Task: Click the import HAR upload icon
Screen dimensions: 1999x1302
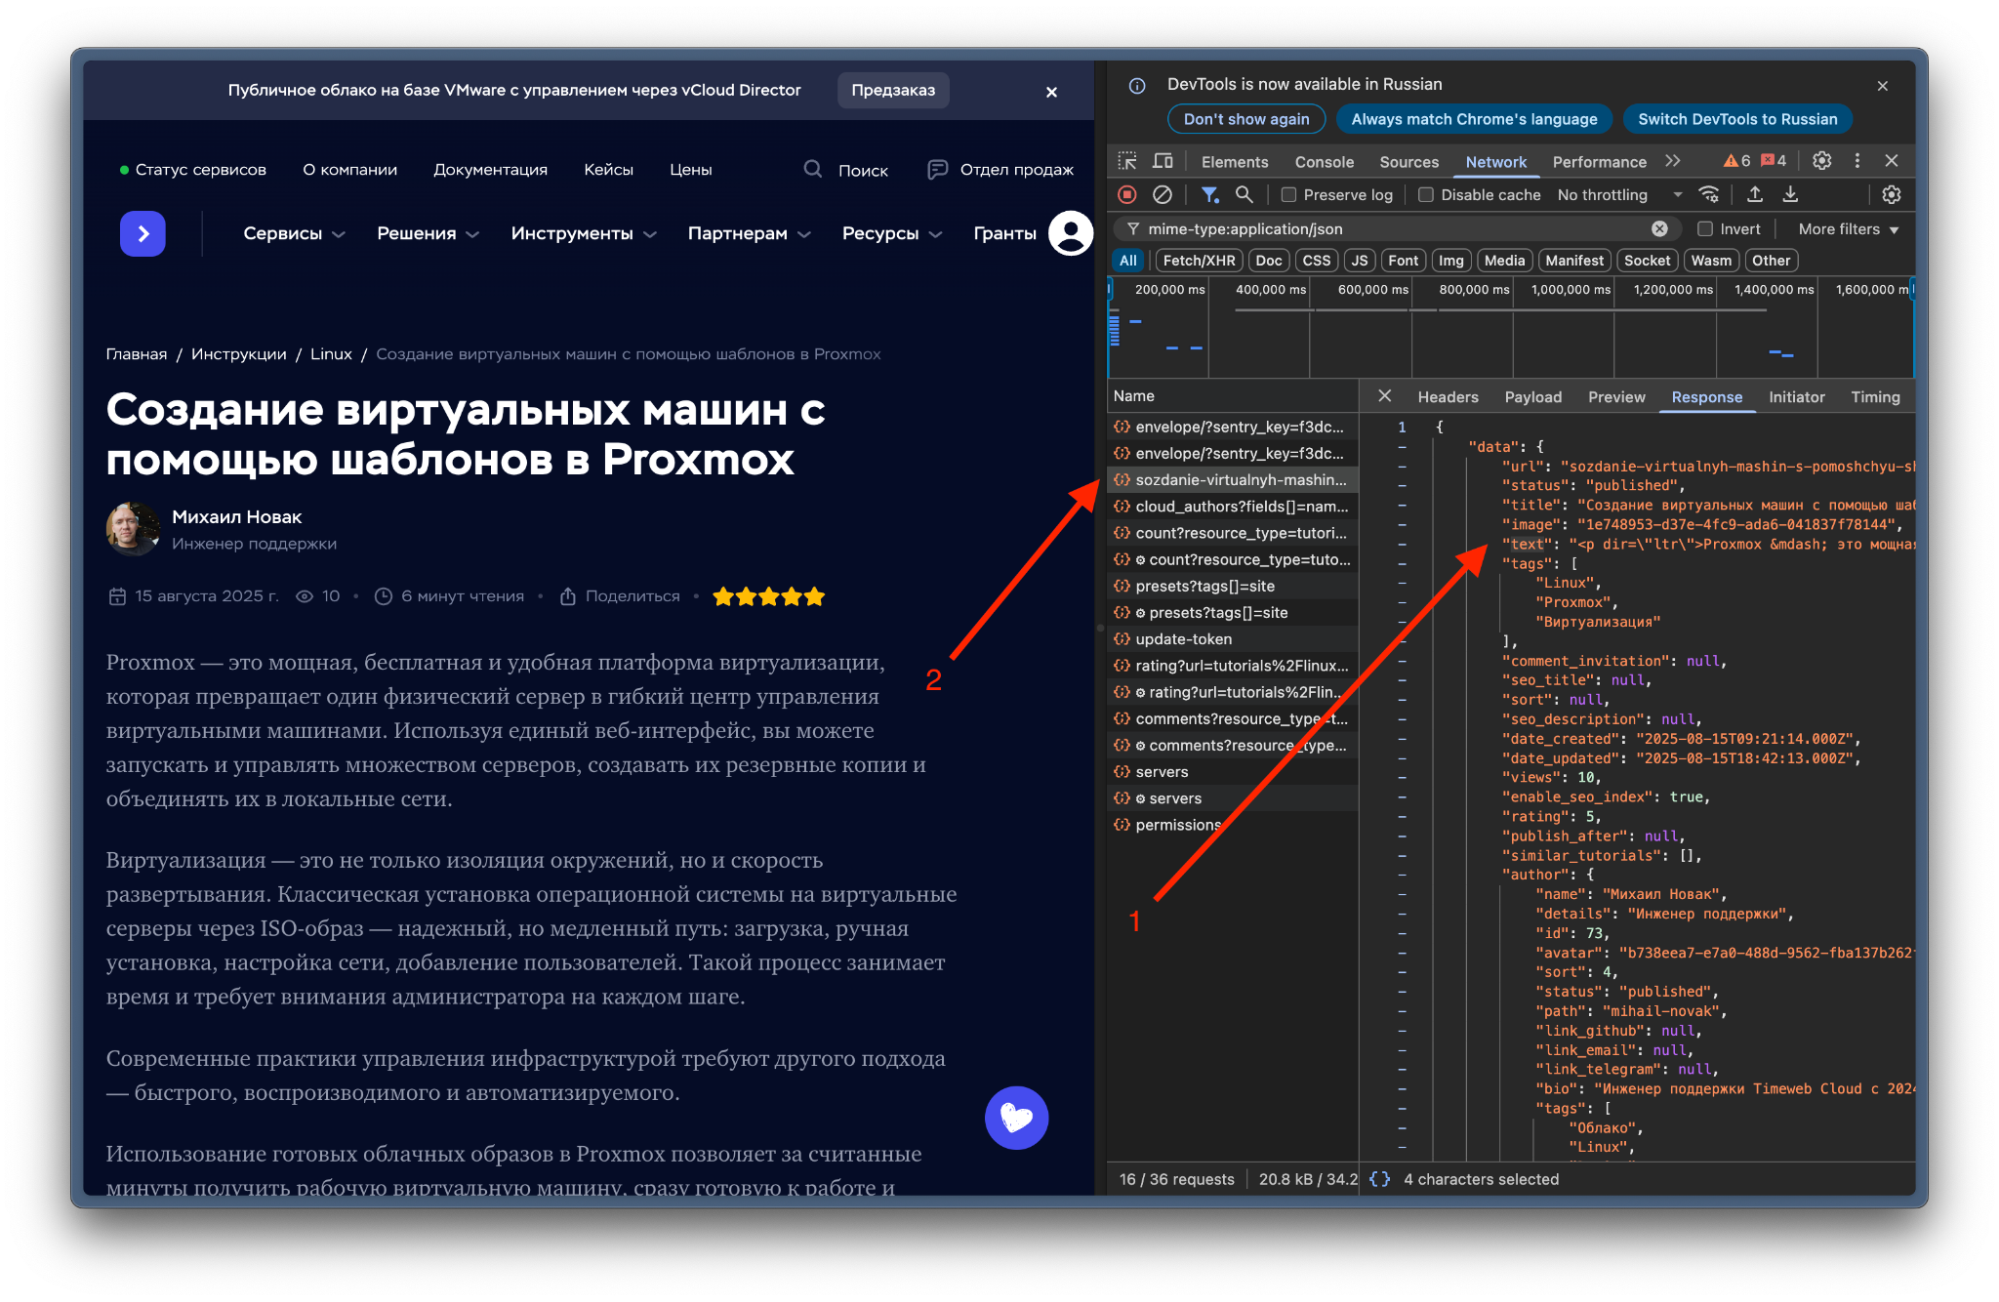Action: 1755,195
